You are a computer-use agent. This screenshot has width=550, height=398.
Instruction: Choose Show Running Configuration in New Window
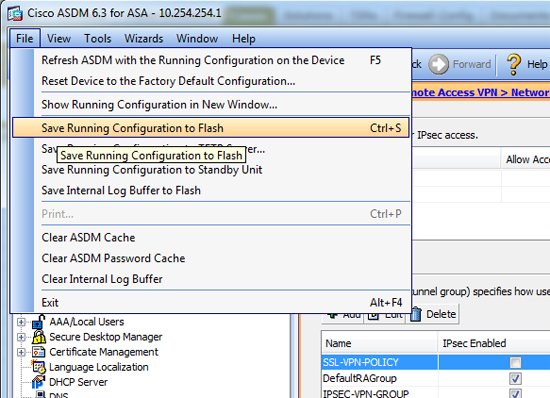[x=211, y=104]
